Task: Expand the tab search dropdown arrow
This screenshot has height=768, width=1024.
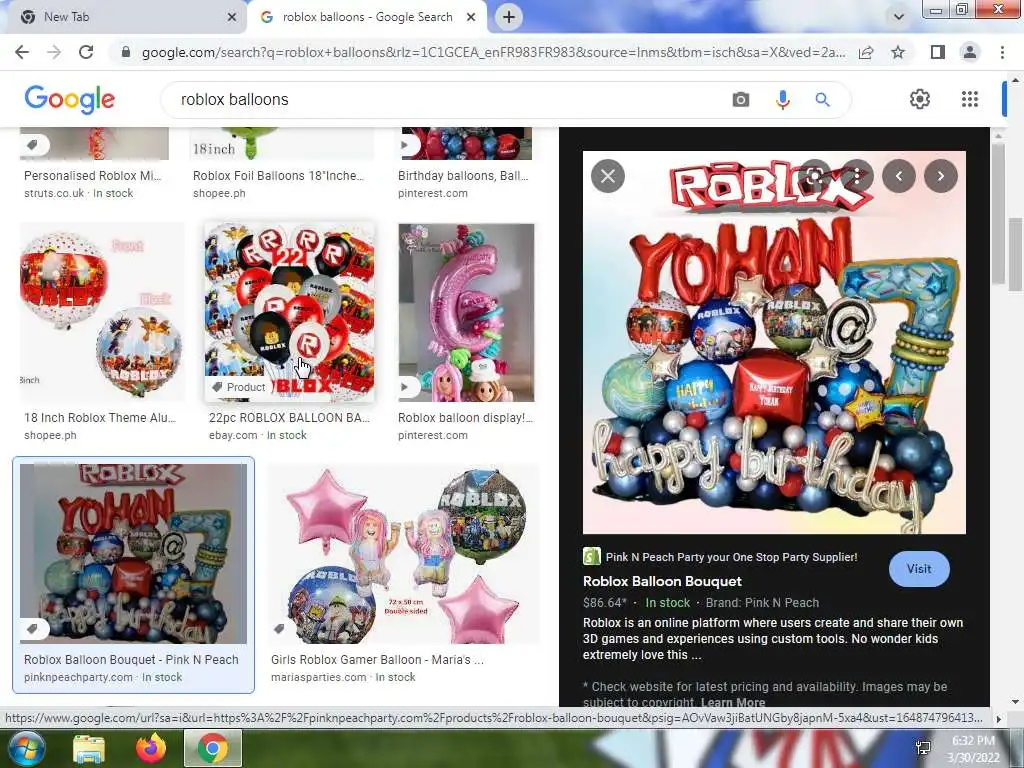Action: tap(899, 17)
